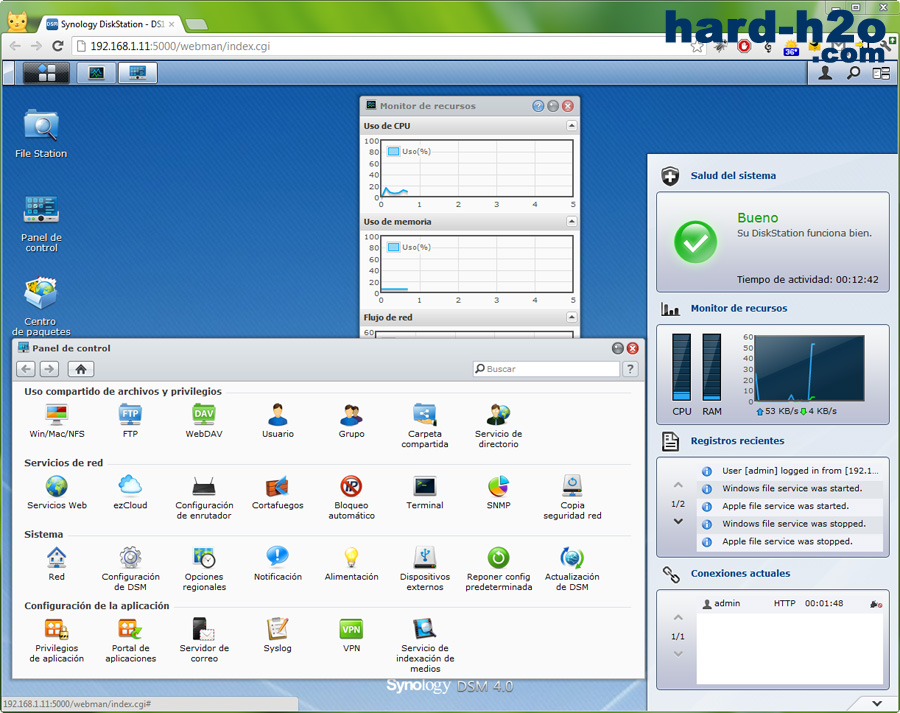This screenshot has height=713, width=900.
Task: Open Usuario settings
Action: click(278, 421)
